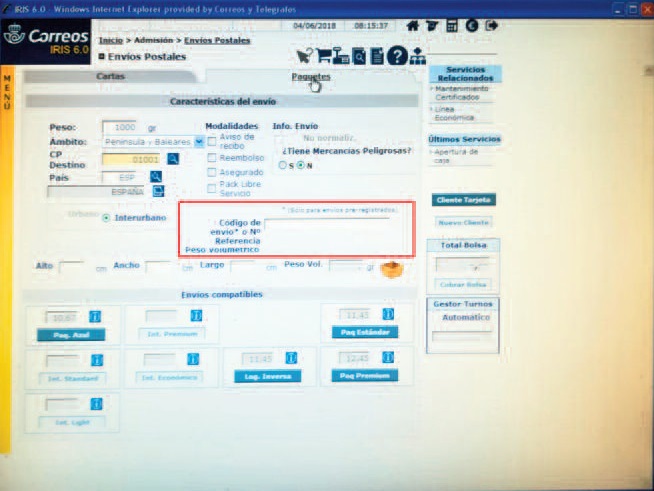Enable the Aviso de recibo checkbox

pyautogui.click(x=211, y=140)
